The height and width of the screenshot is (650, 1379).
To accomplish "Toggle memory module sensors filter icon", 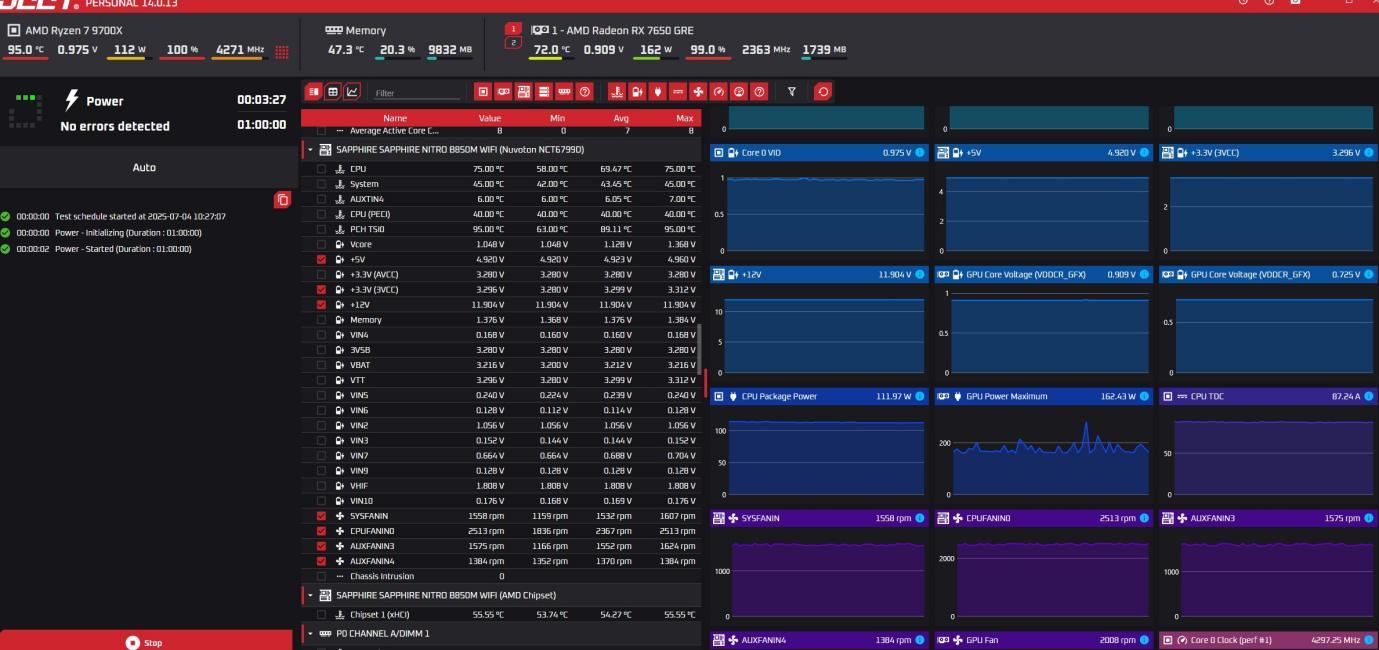I will (x=564, y=92).
